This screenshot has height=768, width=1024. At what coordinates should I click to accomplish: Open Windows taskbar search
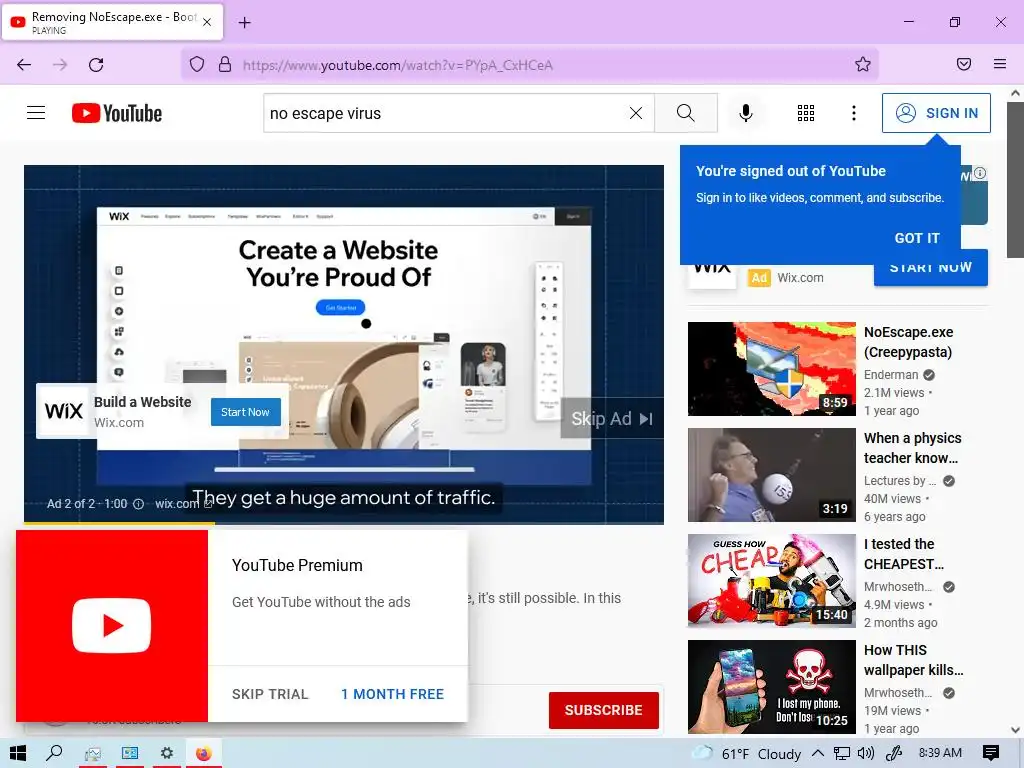coord(55,753)
